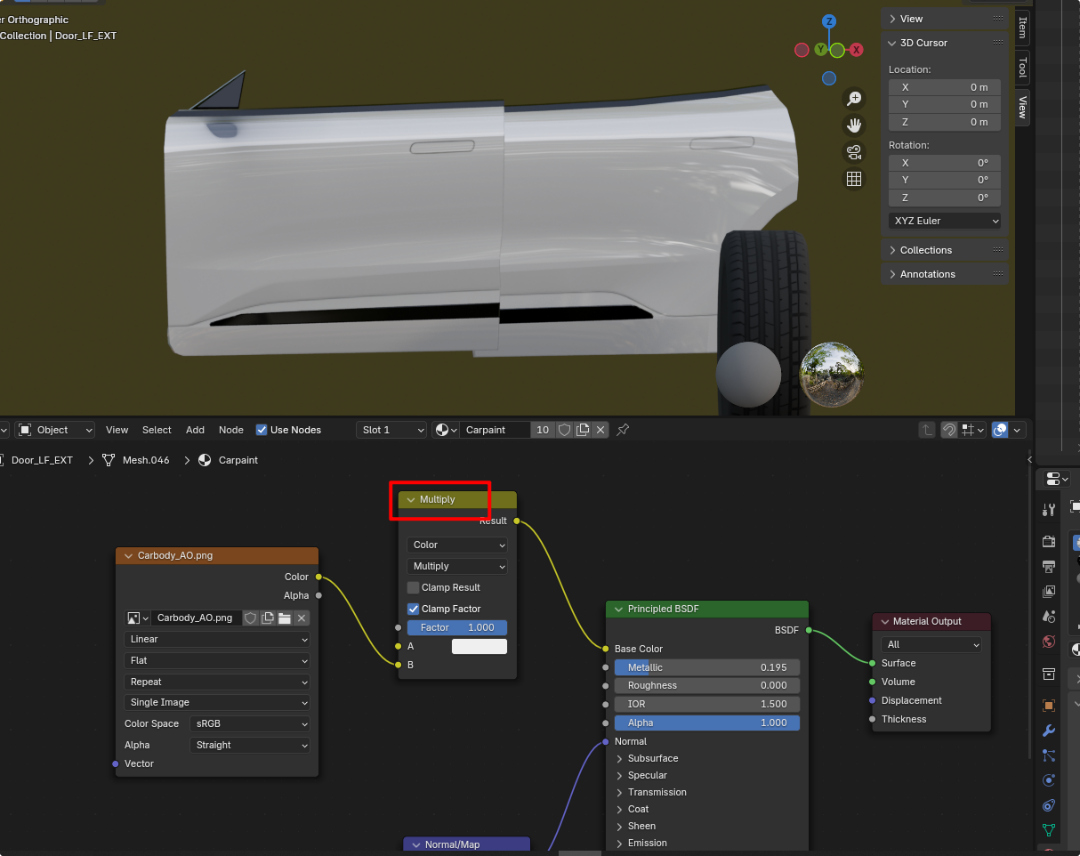Click the zoom magnifier icon in viewport
This screenshot has height=856, width=1080.
click(x=854, y=98)
